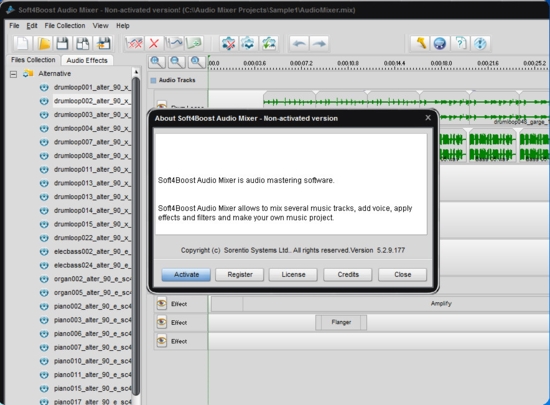Select organ005_alter_90_e_sc4 in the file list
Screen dimensions: 550x405
[92, 293]
